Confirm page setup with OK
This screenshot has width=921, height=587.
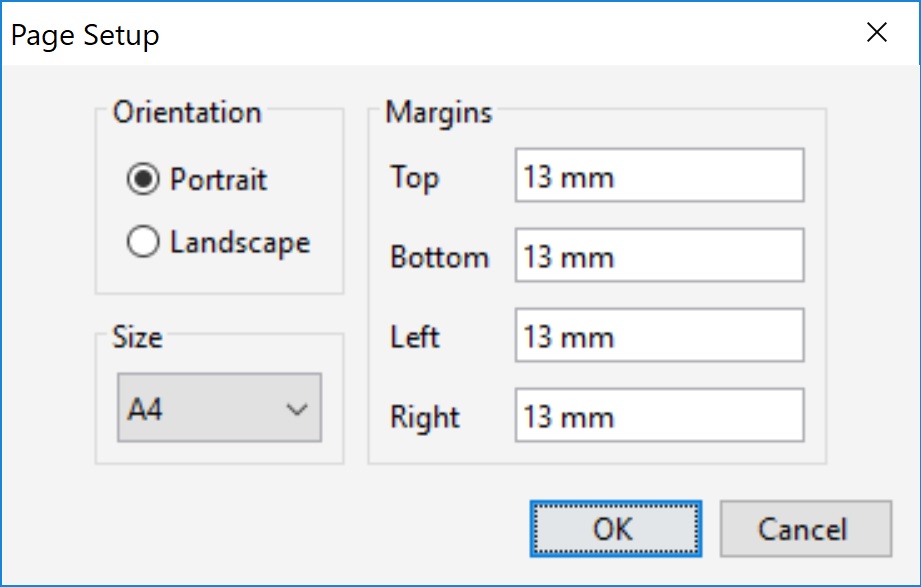click(x=615, y=529)
